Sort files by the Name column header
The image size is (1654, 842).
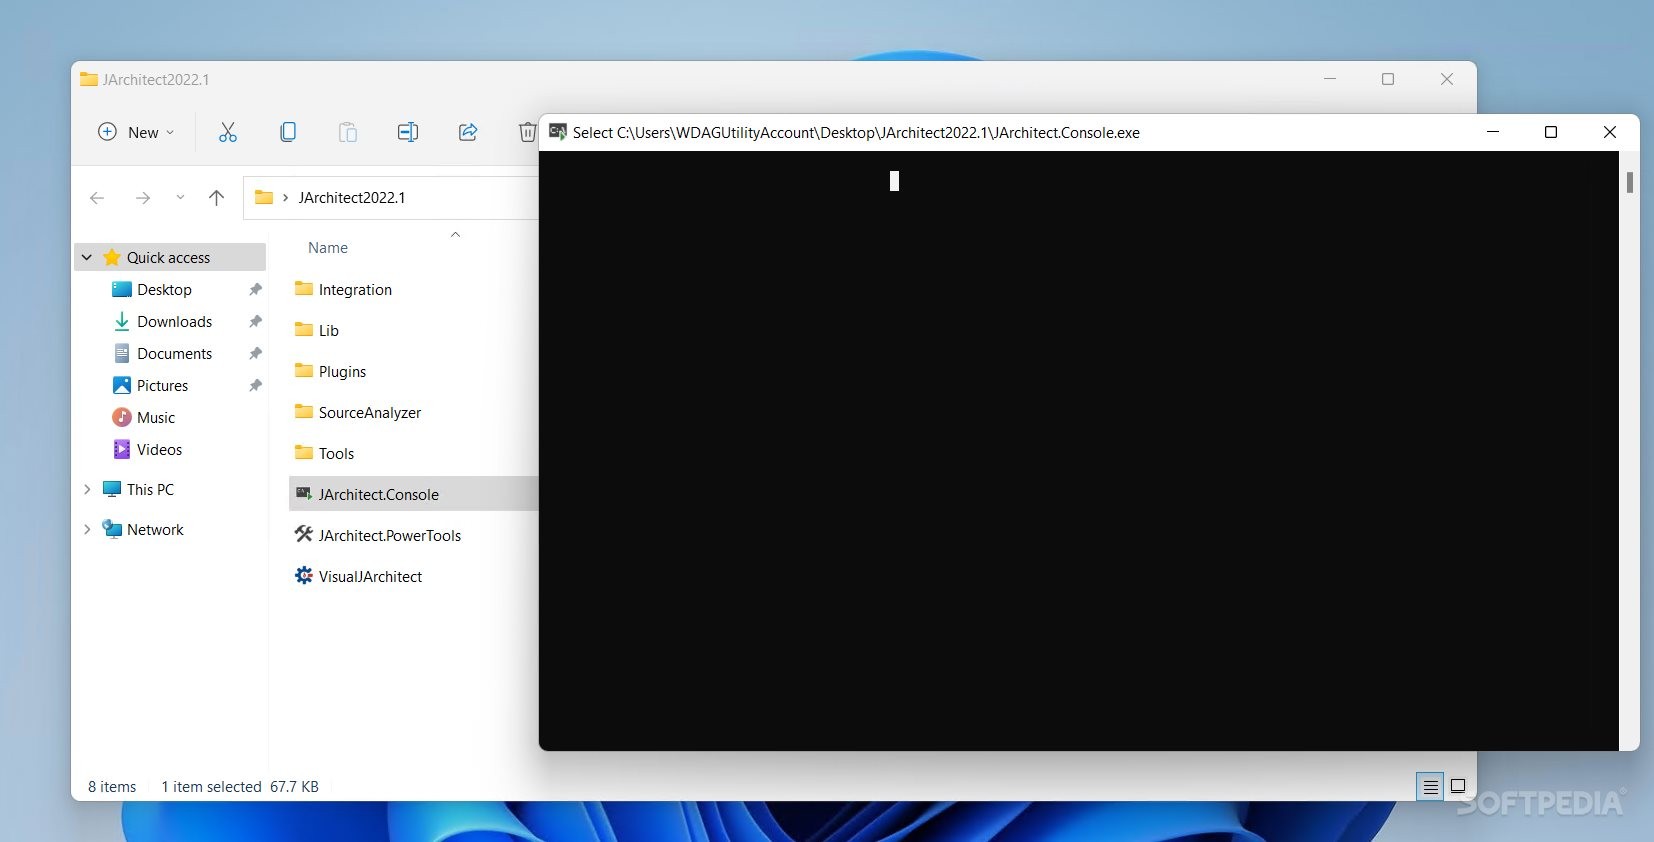[x=328, y=248]
